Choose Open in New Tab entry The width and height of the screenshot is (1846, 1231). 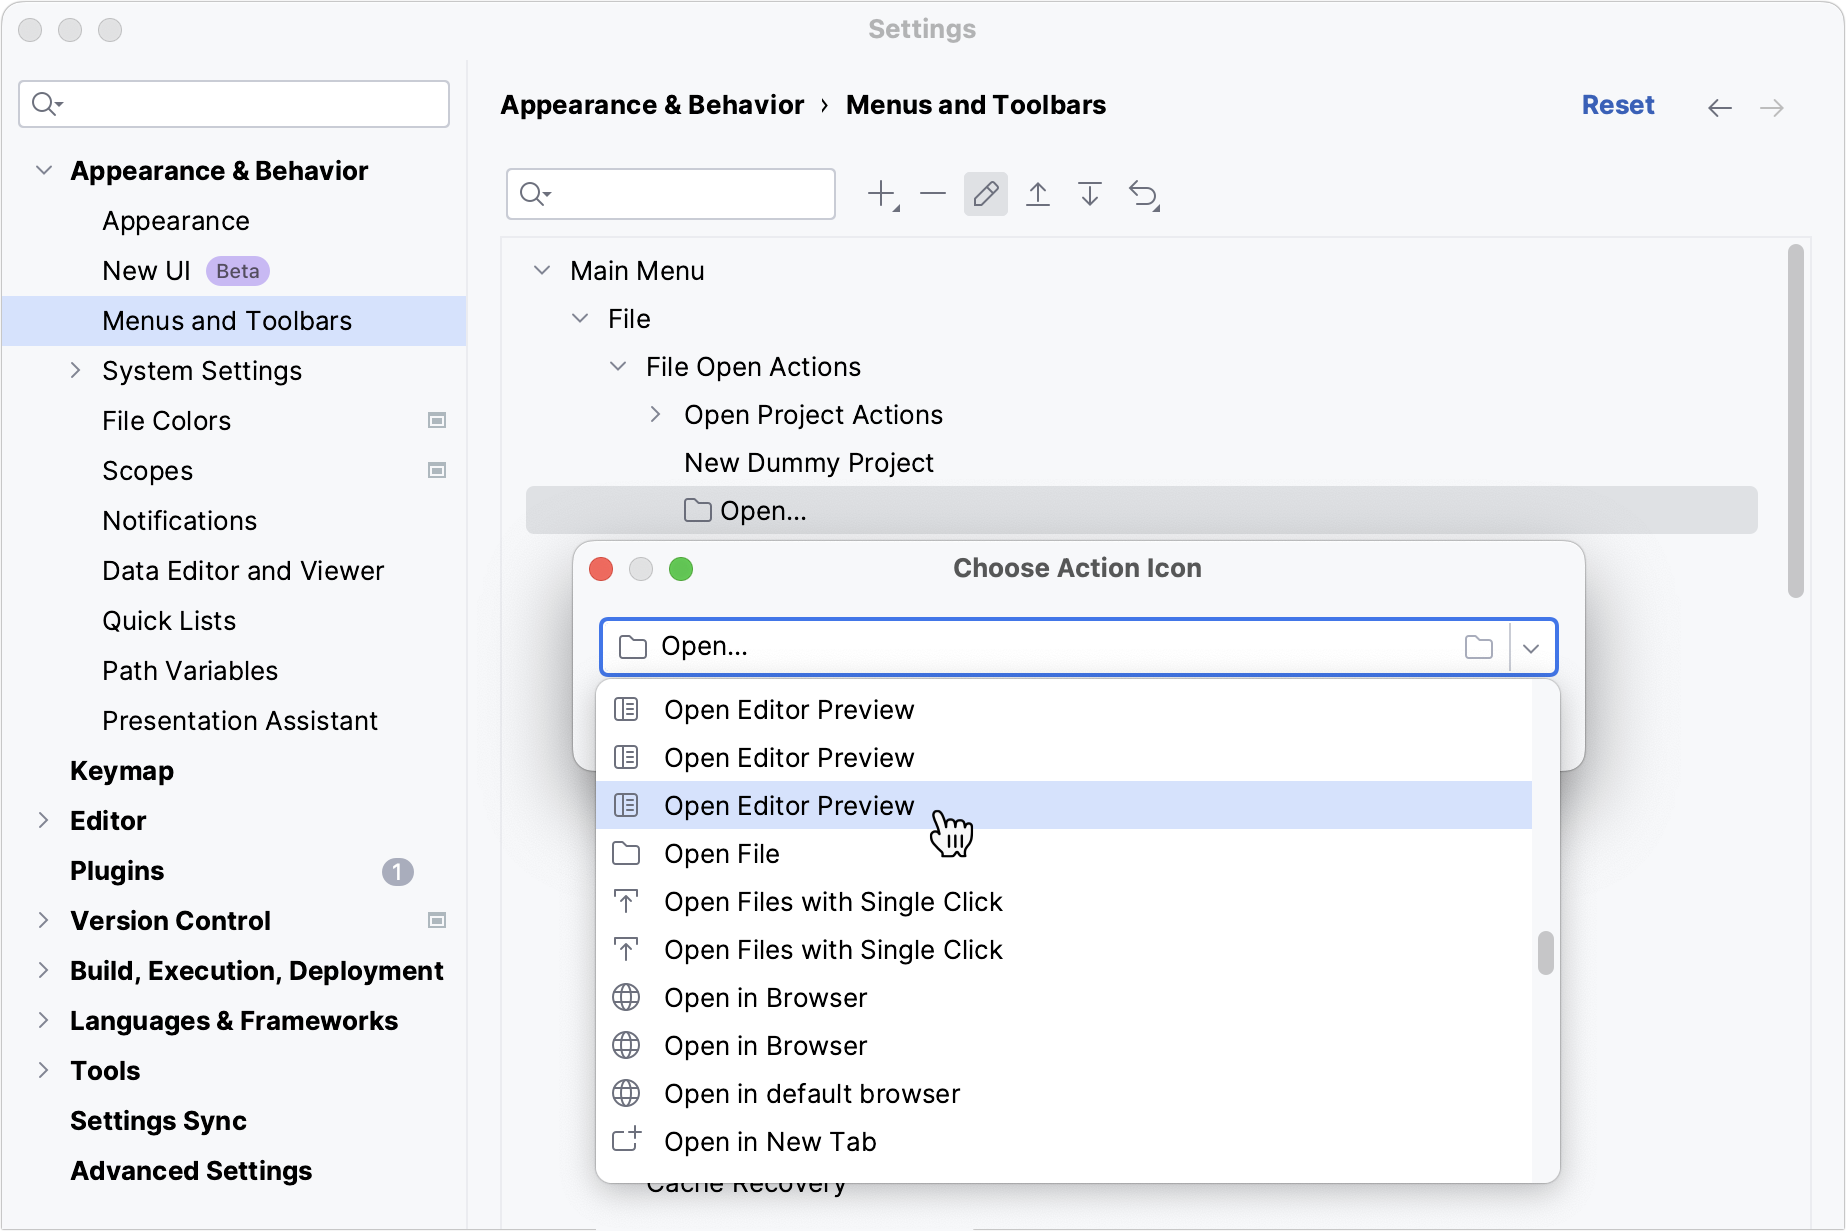tap(1064, 1141)
